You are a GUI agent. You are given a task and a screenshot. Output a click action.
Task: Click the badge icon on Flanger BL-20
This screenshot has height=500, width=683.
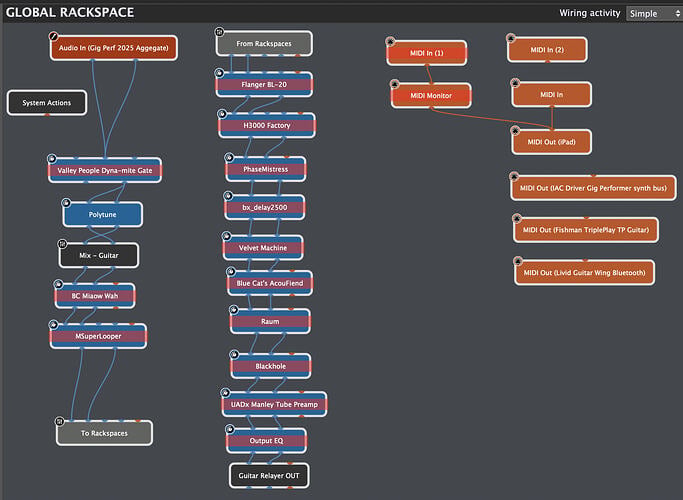(219, 73)
